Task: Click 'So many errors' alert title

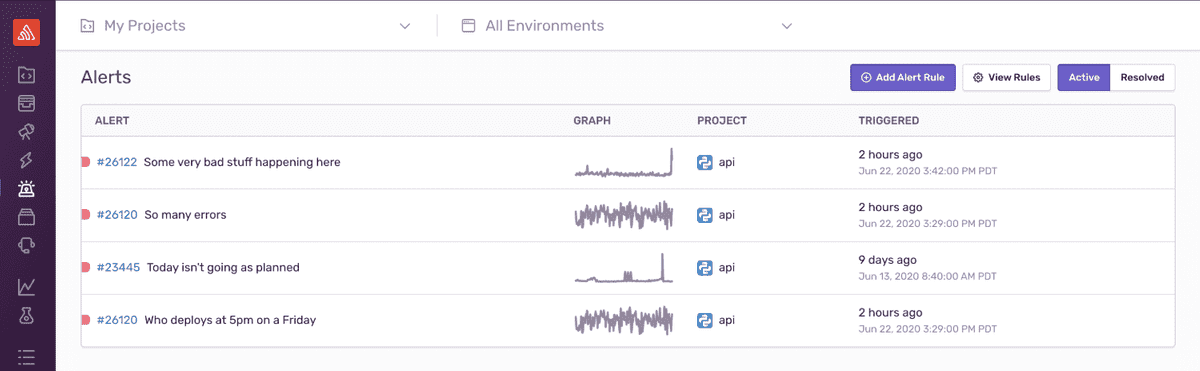Action: (x=186, y=215)
